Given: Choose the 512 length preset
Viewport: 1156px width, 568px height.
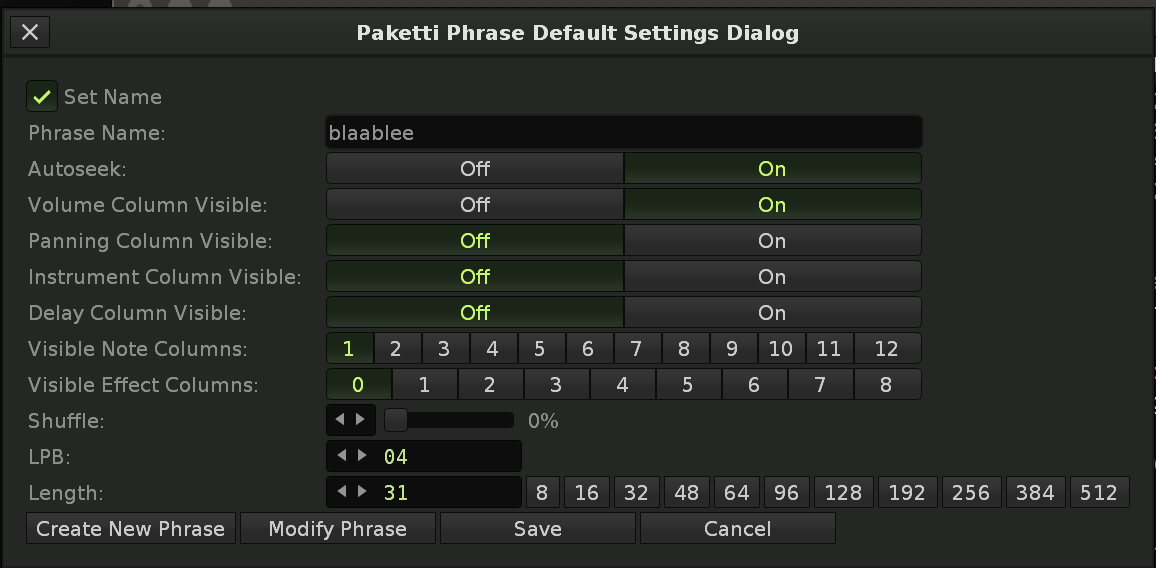Looking at the screenshot, I should coord(1099,493).
